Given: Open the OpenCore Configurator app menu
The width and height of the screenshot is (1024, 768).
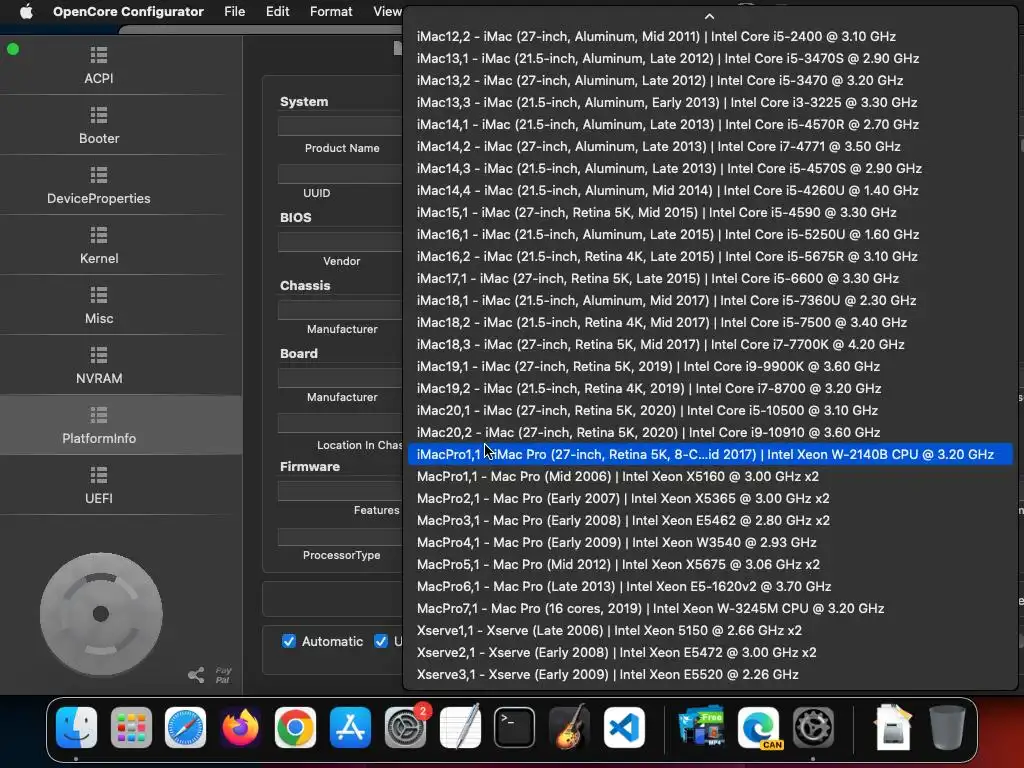Looking at the screenshot, I should pos(128,11).
